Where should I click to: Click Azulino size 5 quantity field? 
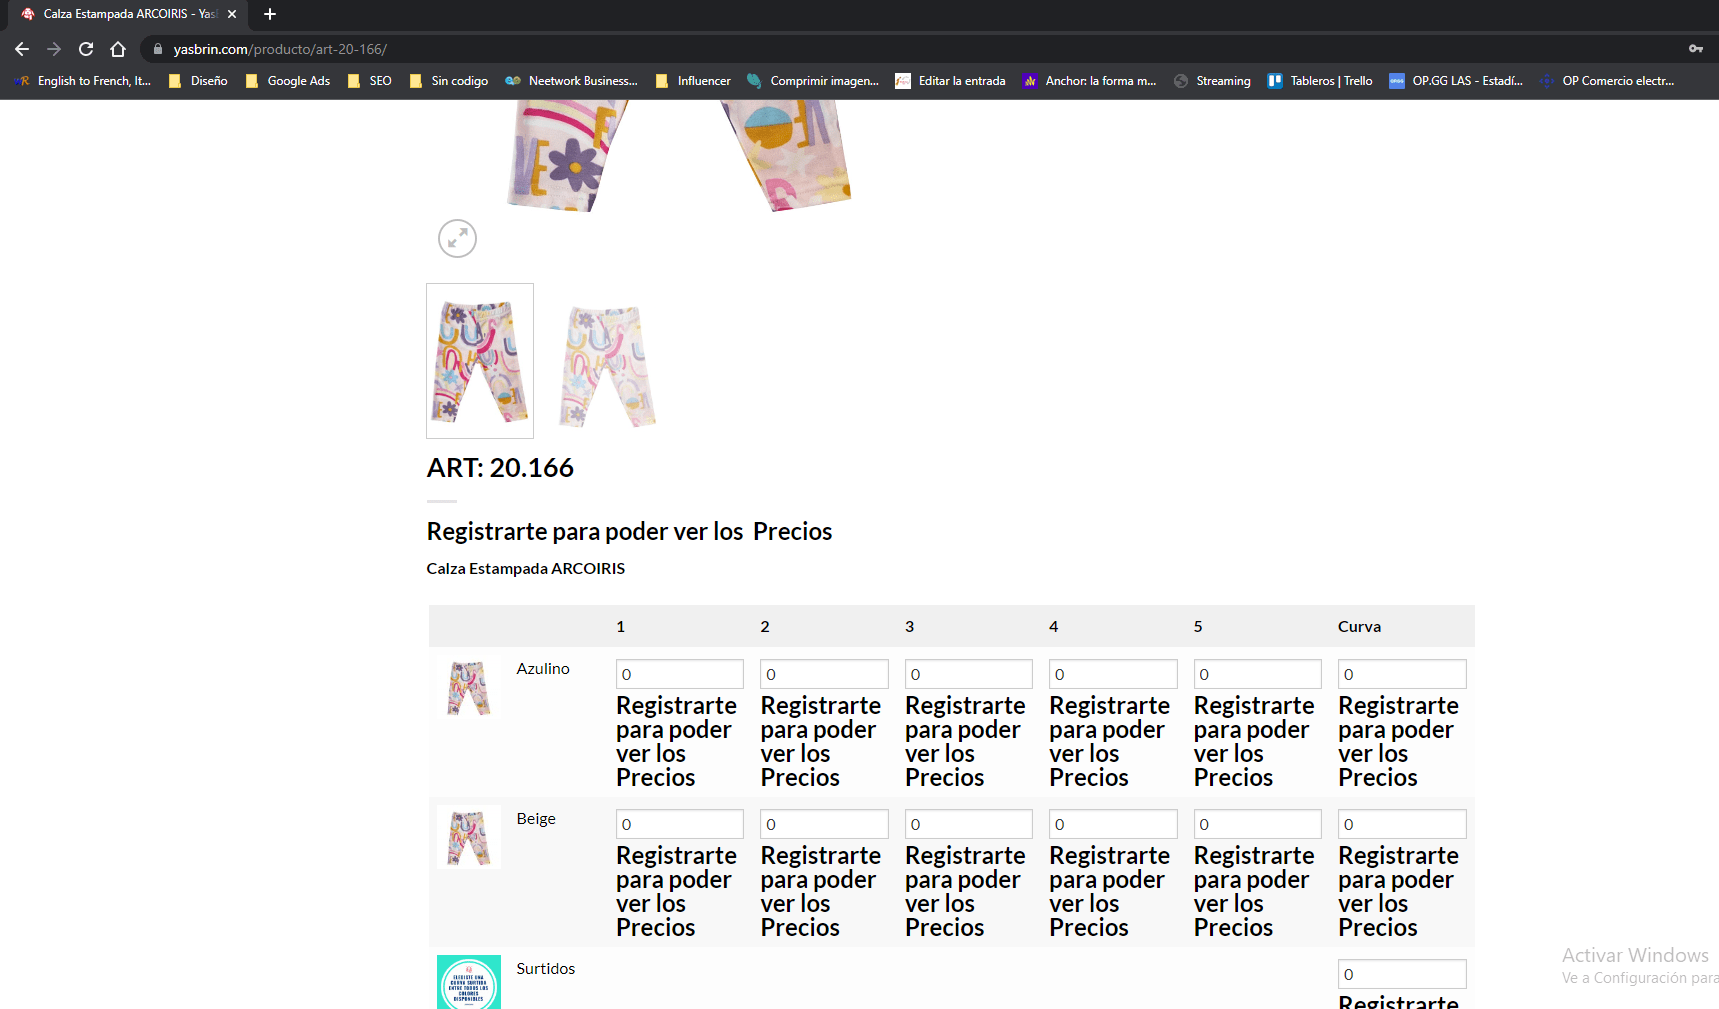point(1258,674)
